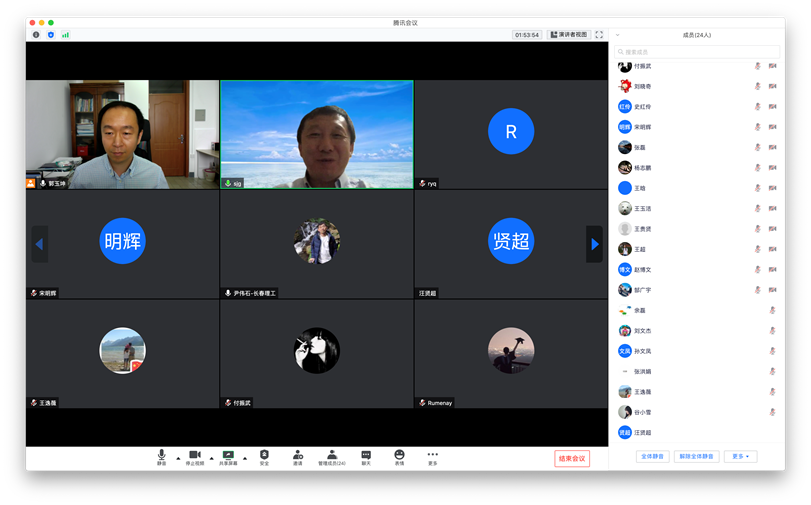This screenshot has height=505, width=811.
Task: Click the Security (安全) shield icon in toolbar
Action: pyautogui.click(x=264, y=457)
